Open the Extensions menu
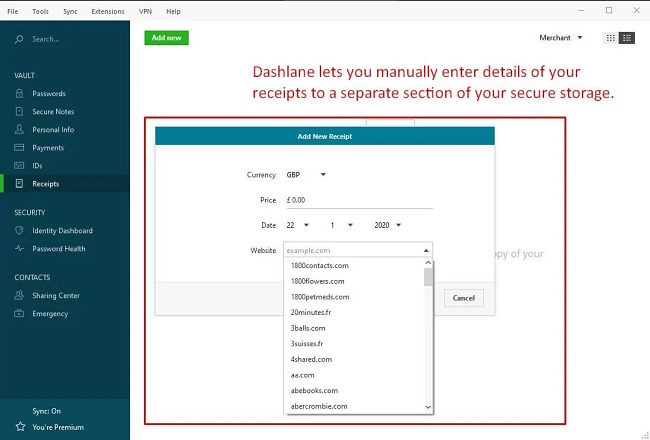 108,12
